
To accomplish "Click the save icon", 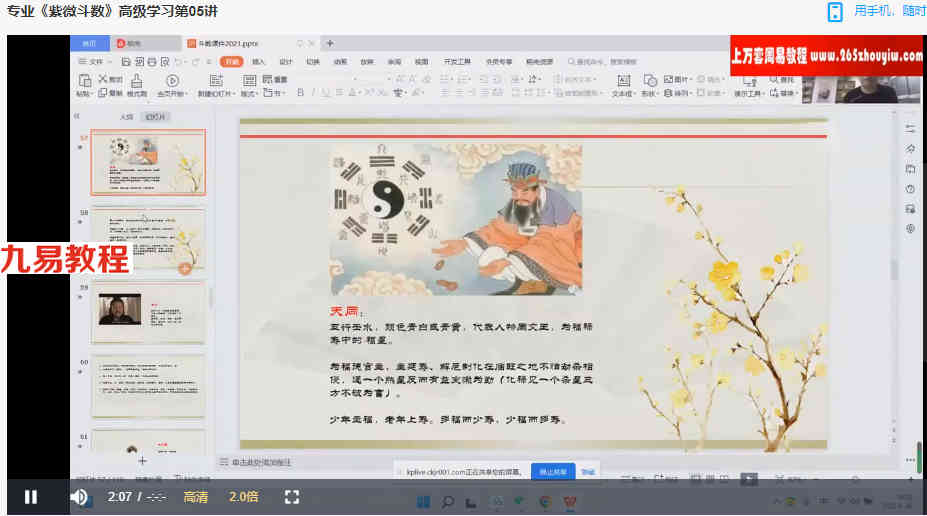I will tap(126, 61).
